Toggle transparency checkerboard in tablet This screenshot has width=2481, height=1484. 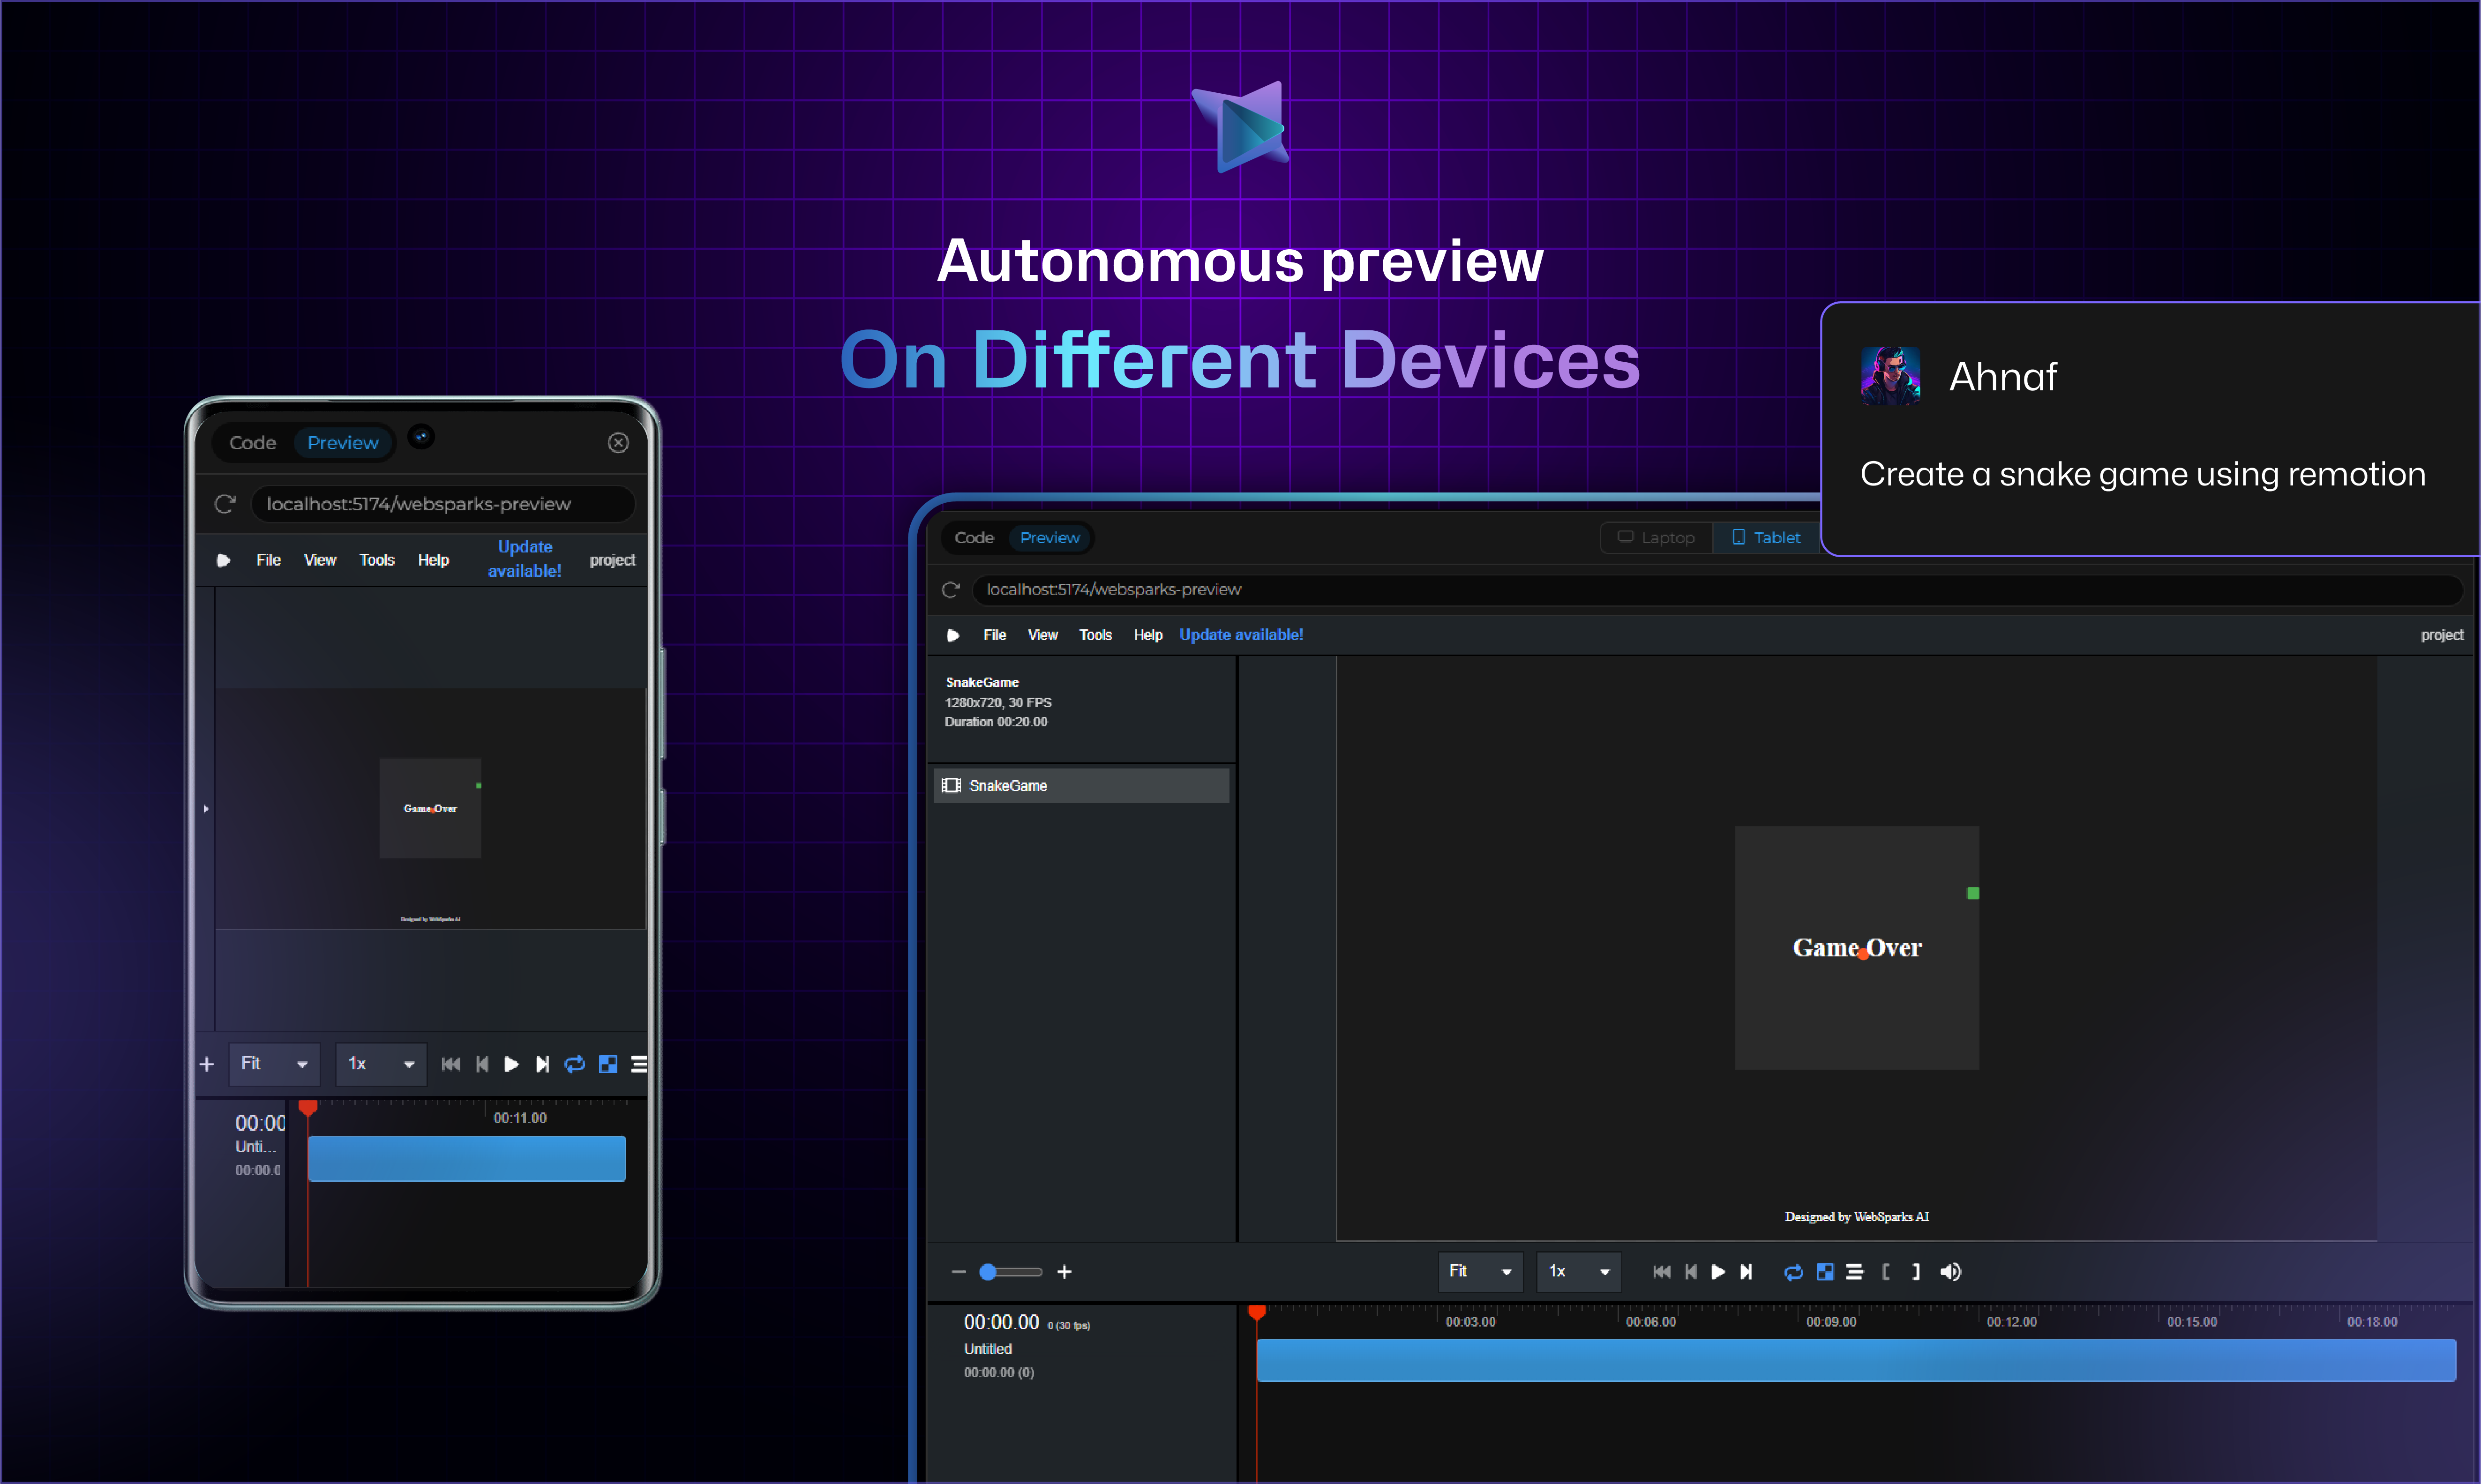click(x=1825, y=1272)
